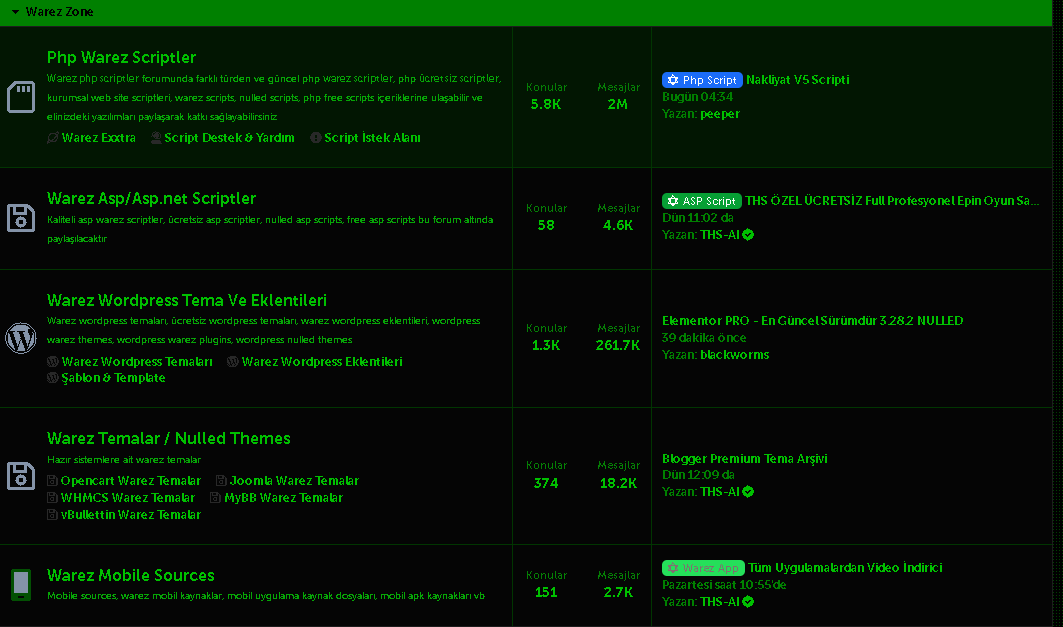Open WHMCS Warez Temalar subforum
1063x627 pixels.
127,498
